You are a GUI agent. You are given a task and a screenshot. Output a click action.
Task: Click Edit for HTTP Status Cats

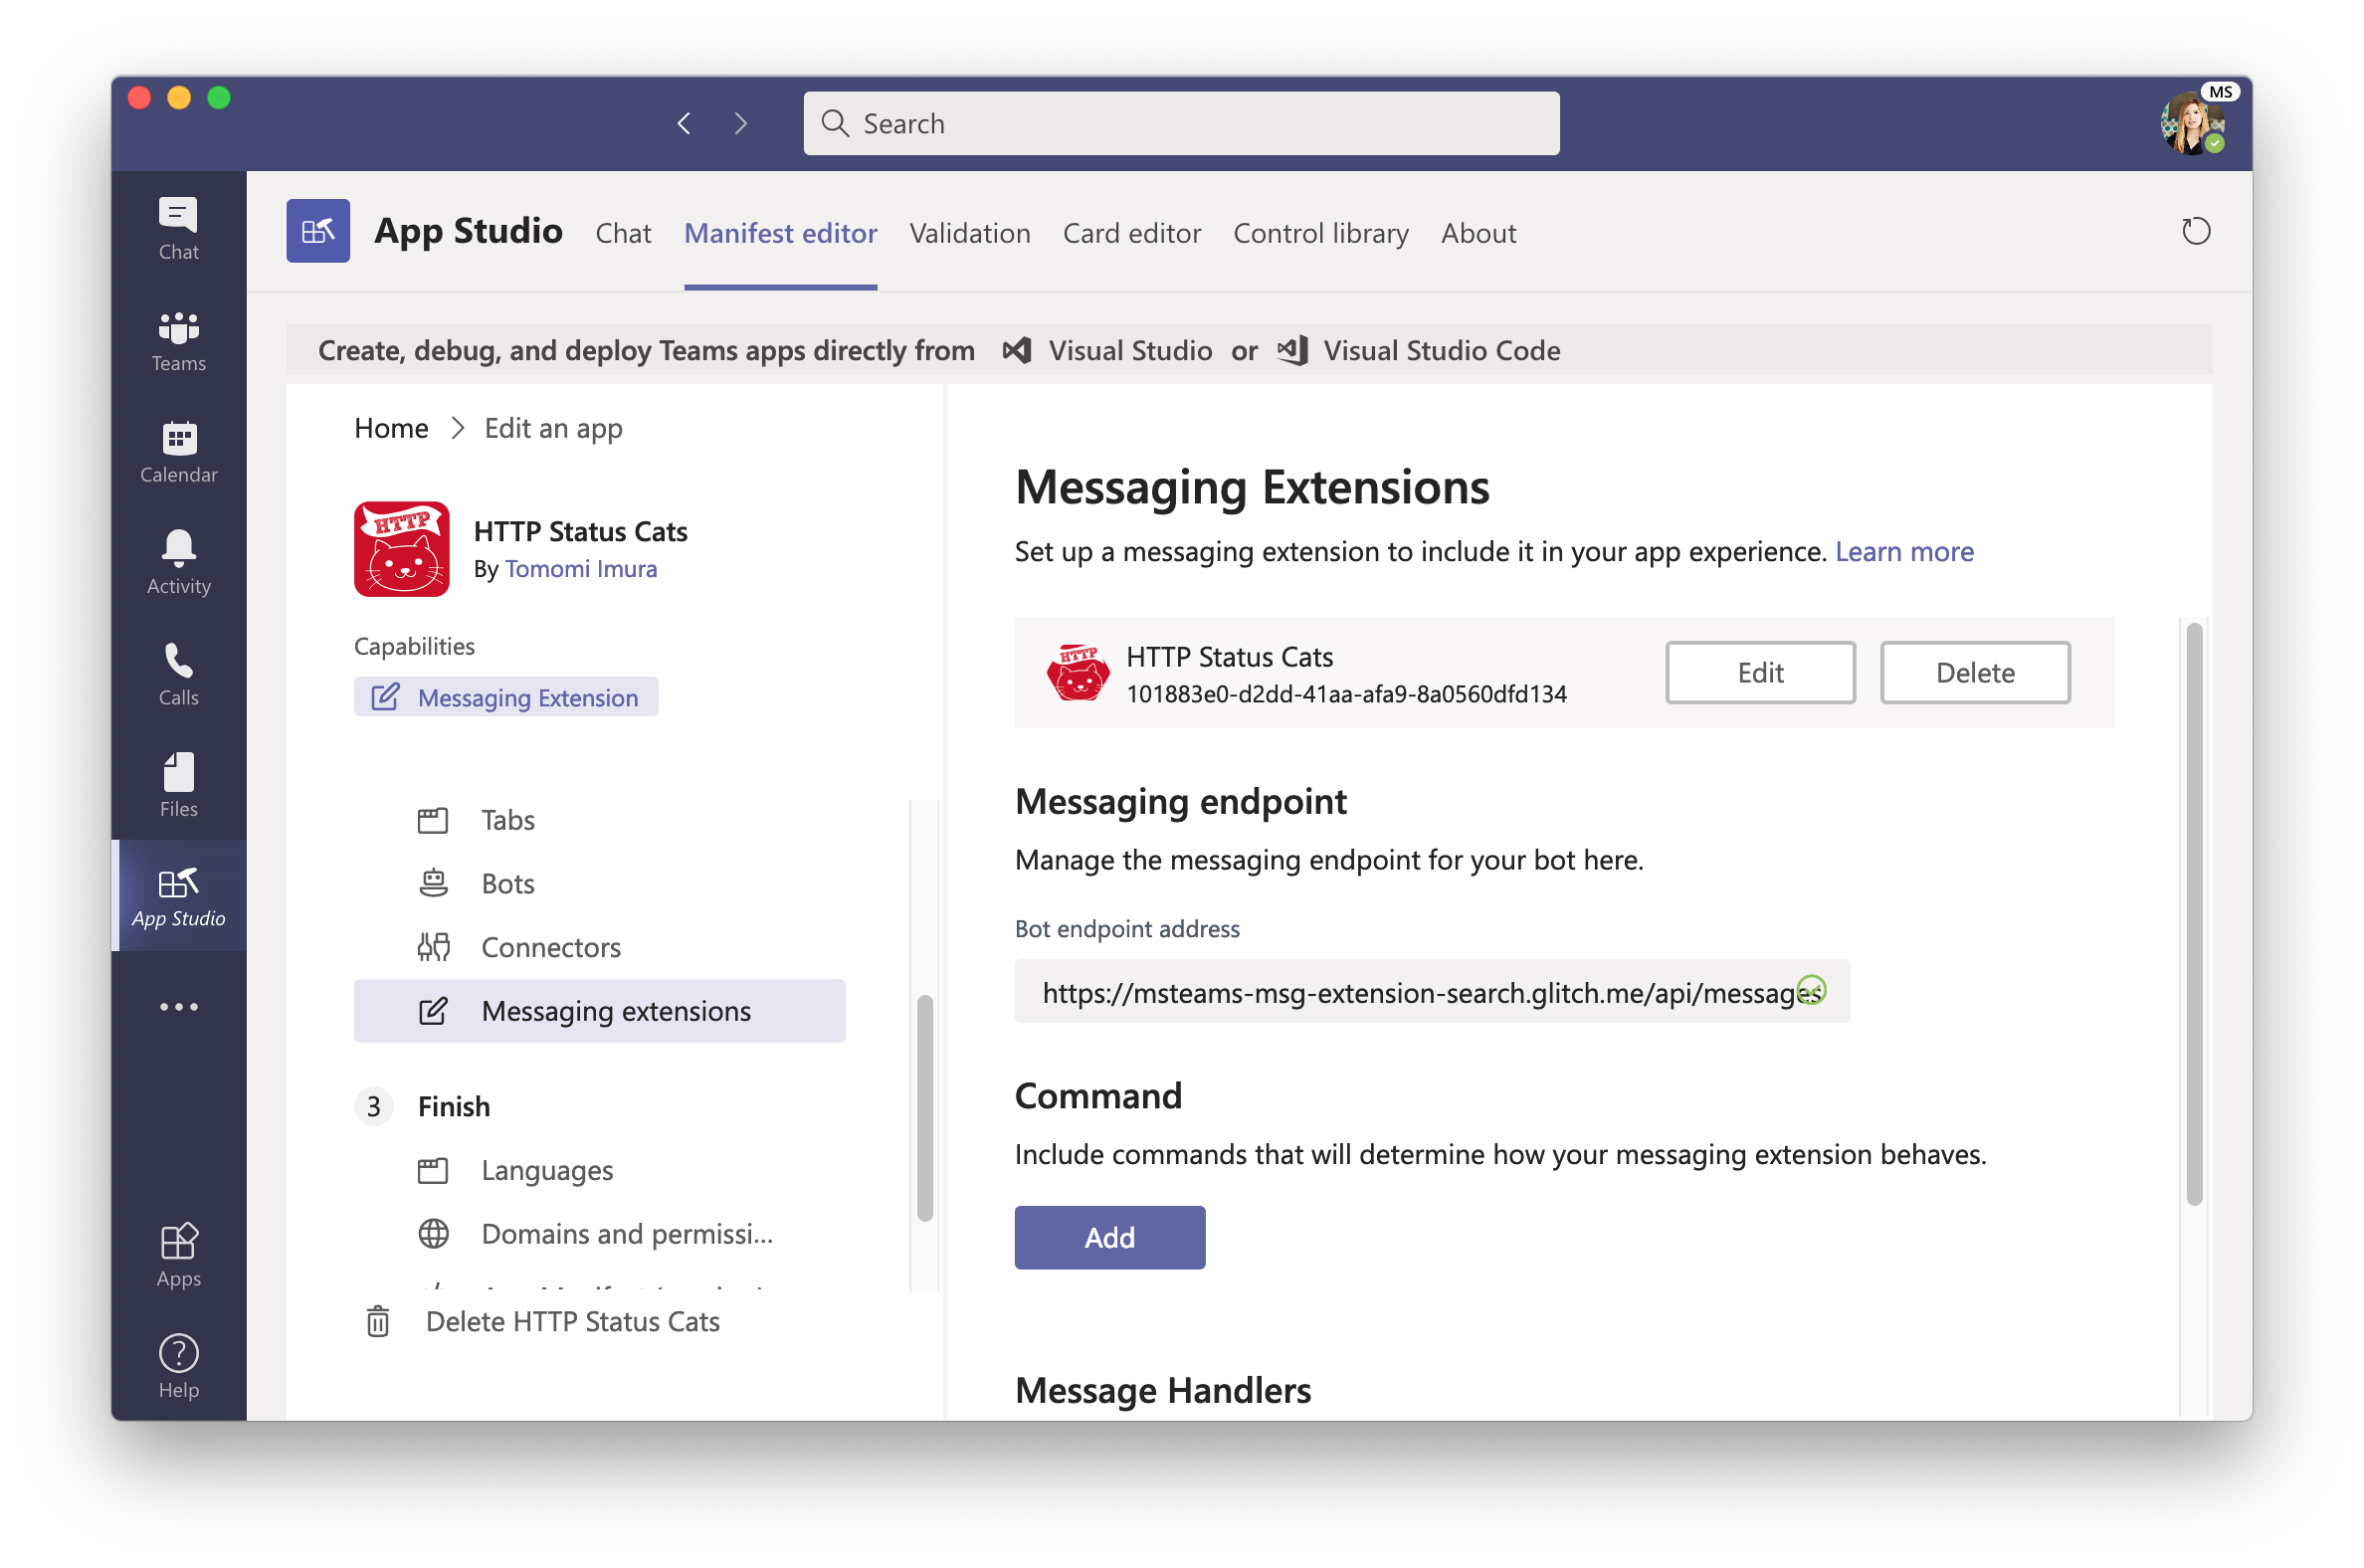1759,672
